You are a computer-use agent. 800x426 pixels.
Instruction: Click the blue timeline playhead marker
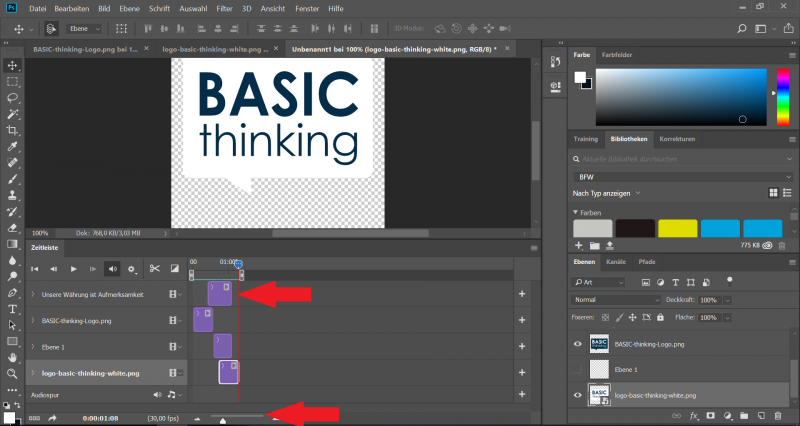pyautogui.click(x=238, y=264)
